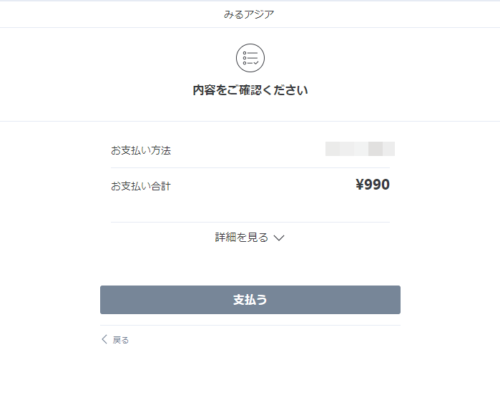
Task: Click the 確認 word in the heading
Action: (x=250, y=90)
